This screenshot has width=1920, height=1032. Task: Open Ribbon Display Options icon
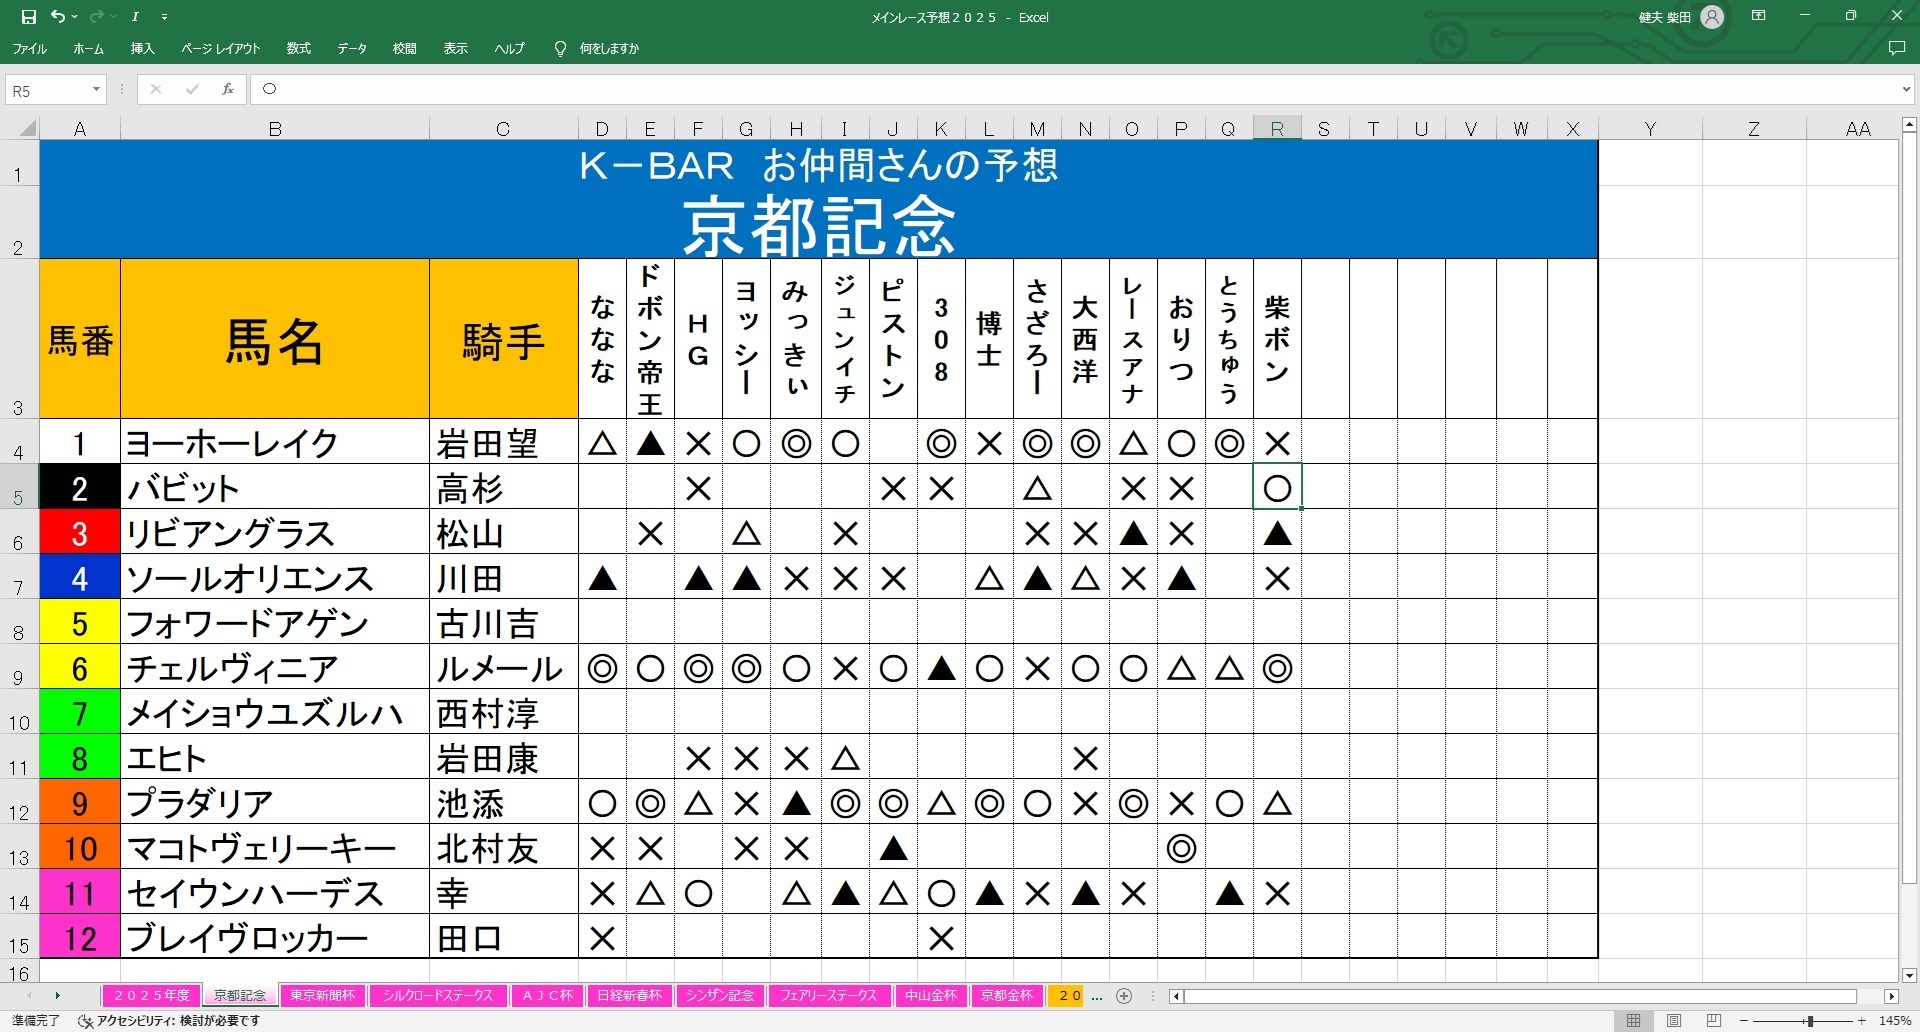click(1758, 16)
